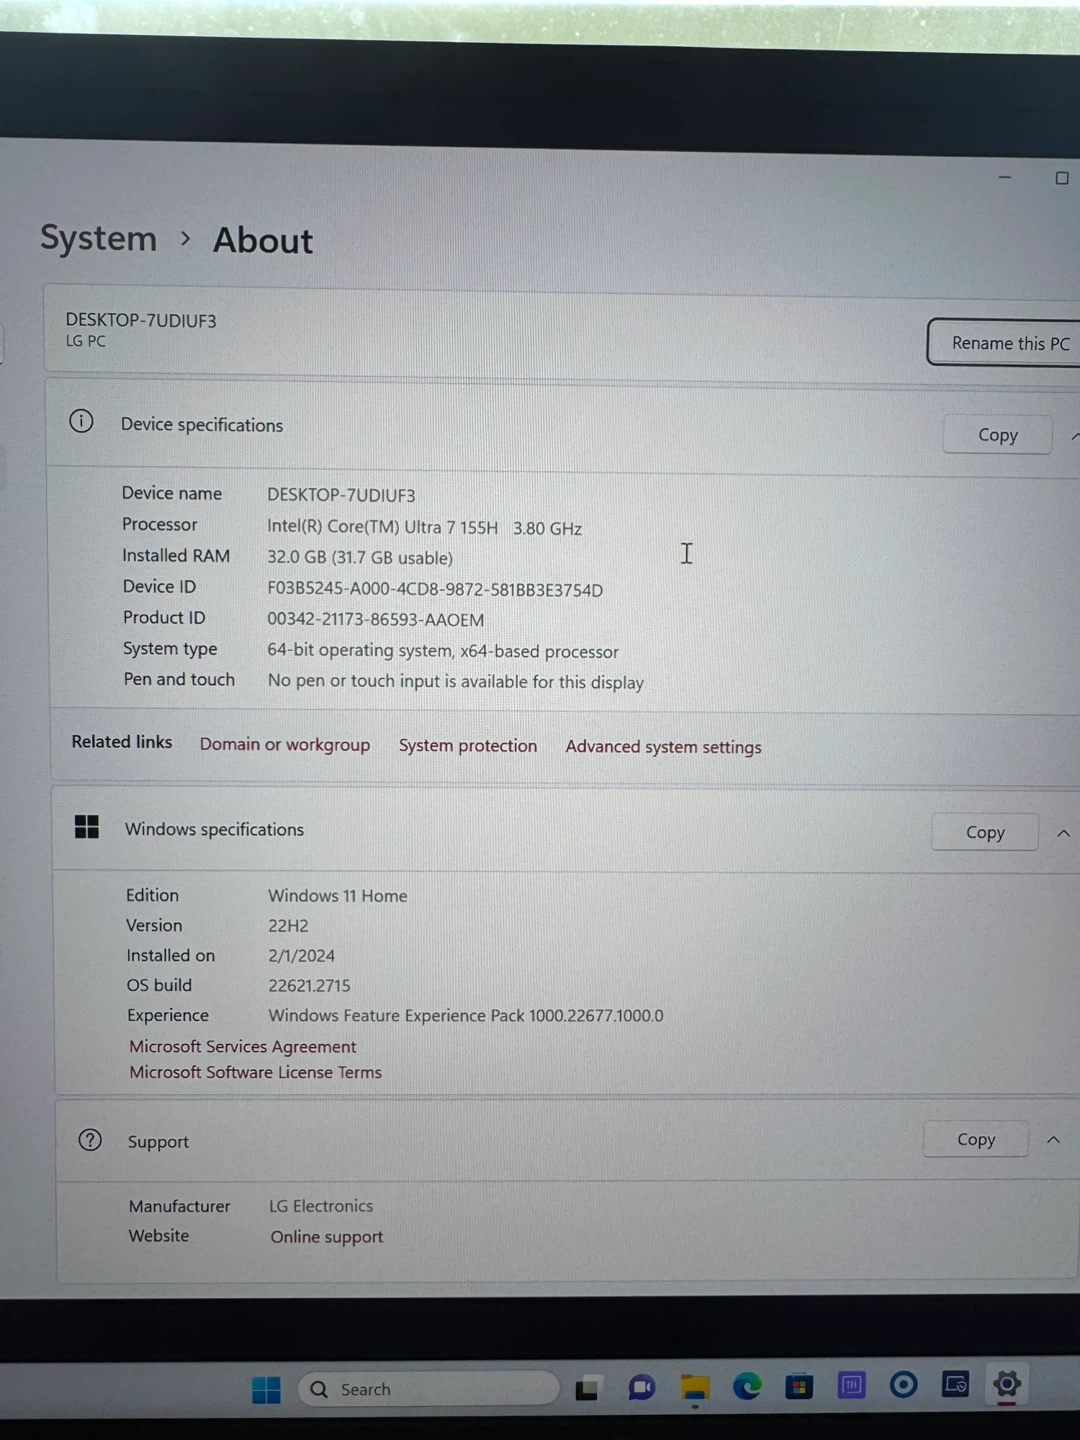Click Installed RAM value 32.0 GB
The width and height of the screenshot is (1080, 1440).
[360, 558]
